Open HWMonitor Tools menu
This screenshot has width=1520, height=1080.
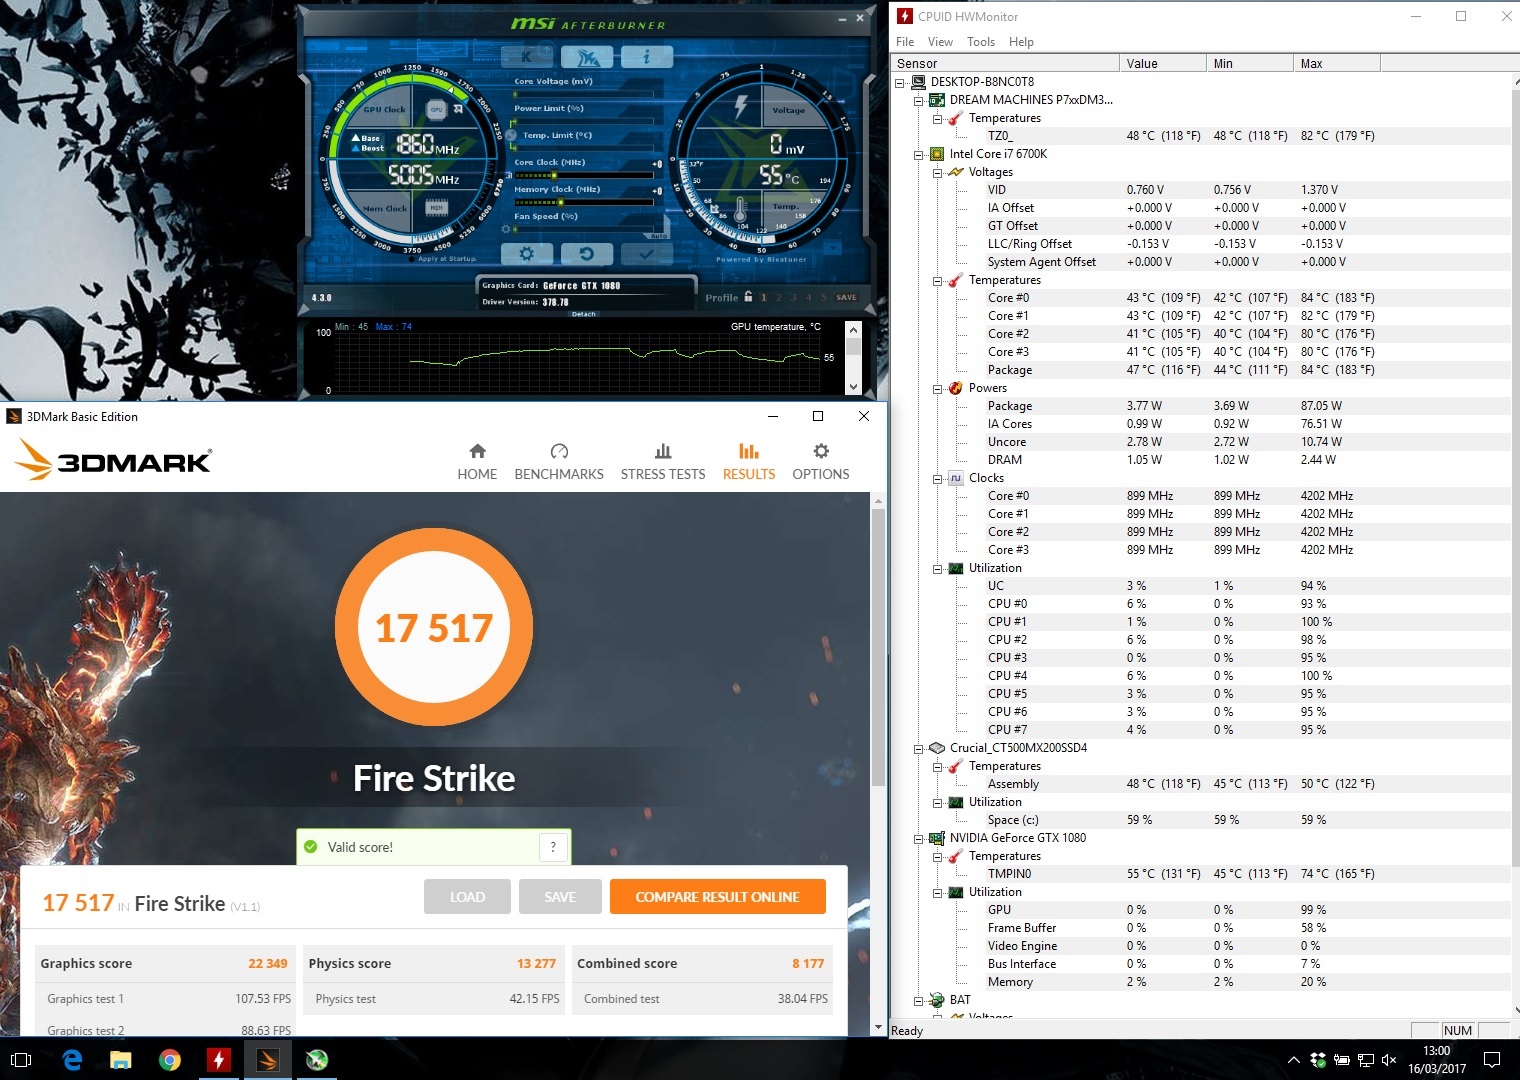981,42
